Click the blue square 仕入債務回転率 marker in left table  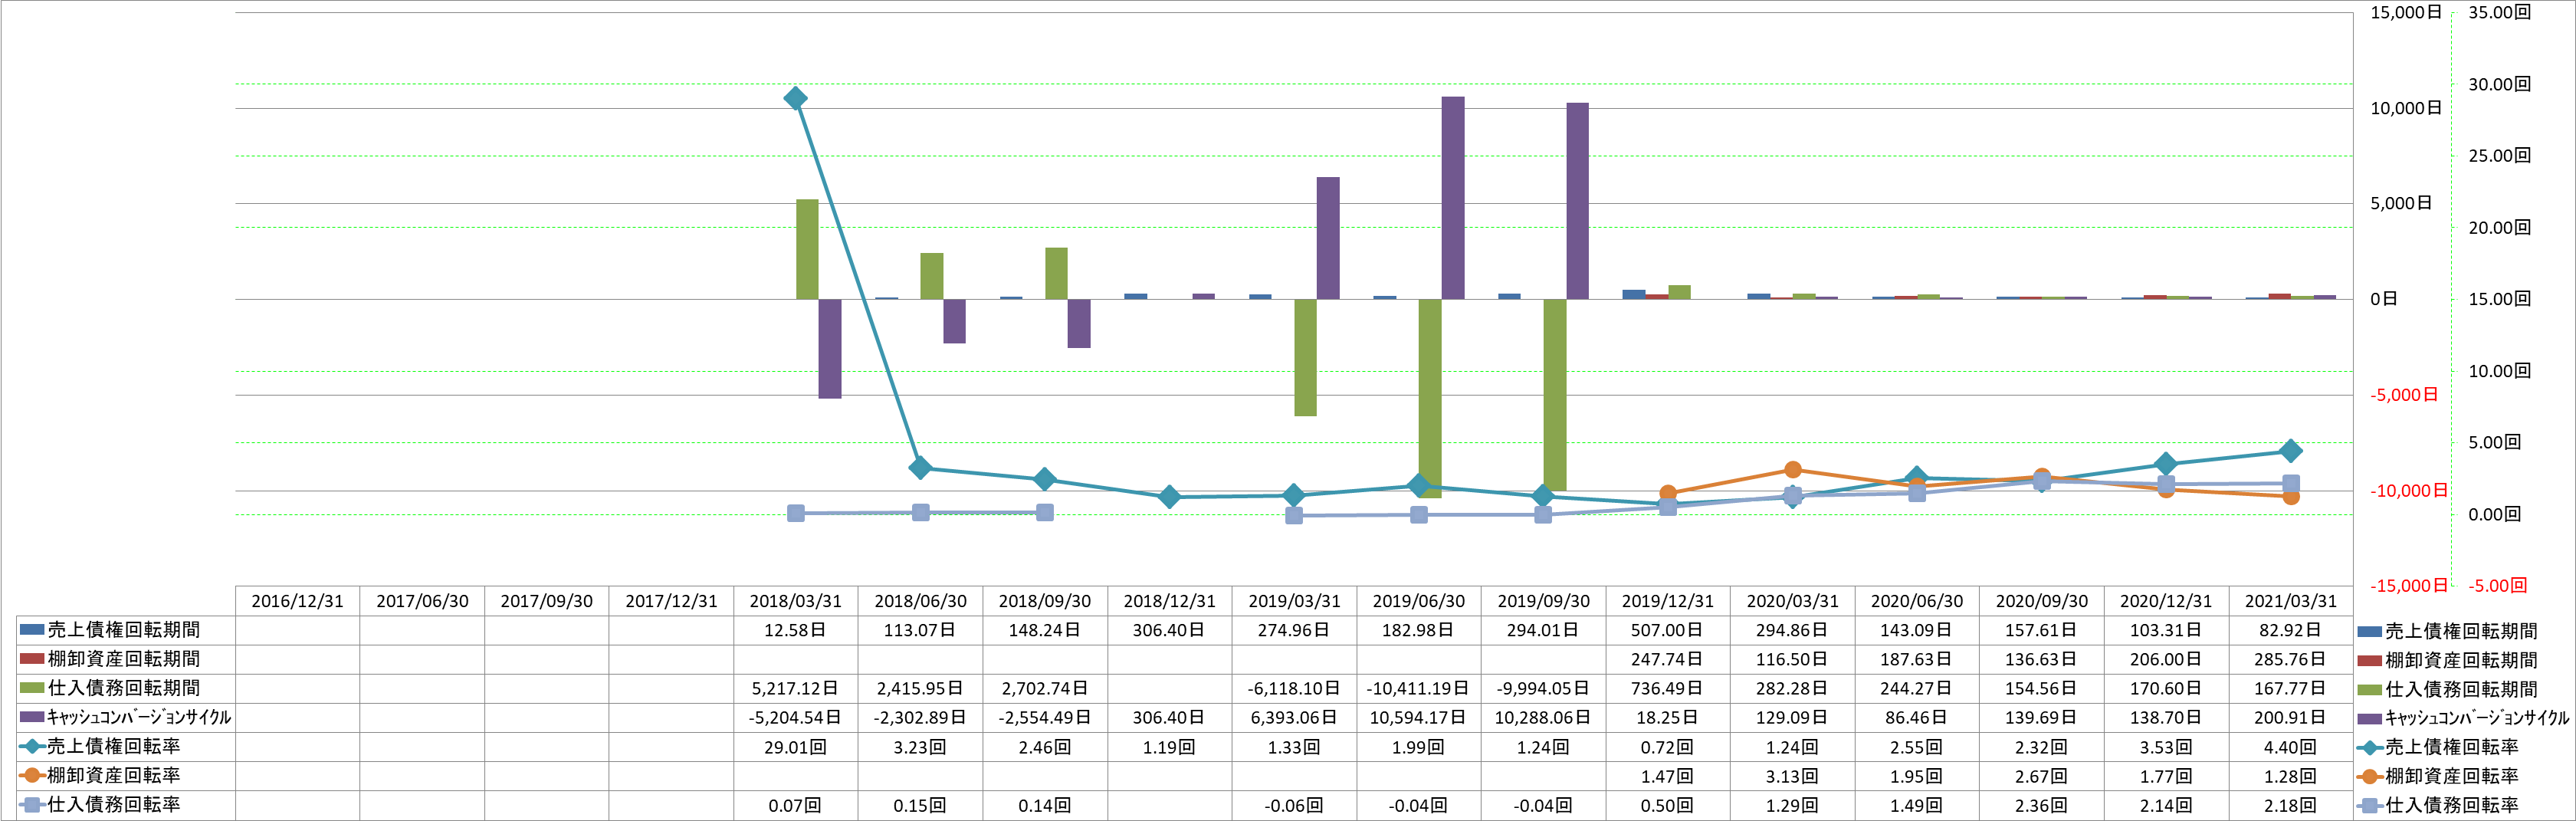coord(32,804)
